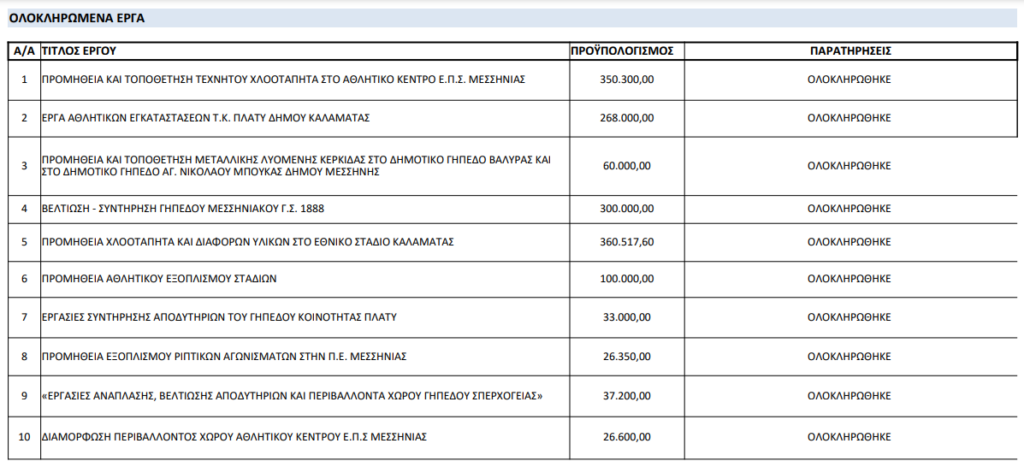
Task: Click row number 5 in Α/Α column
Action: click(x=25, y=242)
